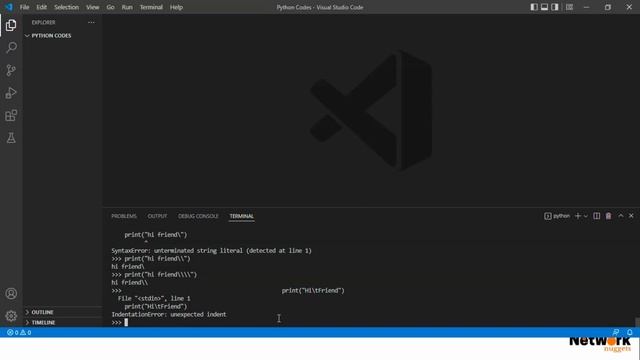Screen dimensions: 640x360
Task: Open the Testing flask icon
Action: (x=11, y=138)
